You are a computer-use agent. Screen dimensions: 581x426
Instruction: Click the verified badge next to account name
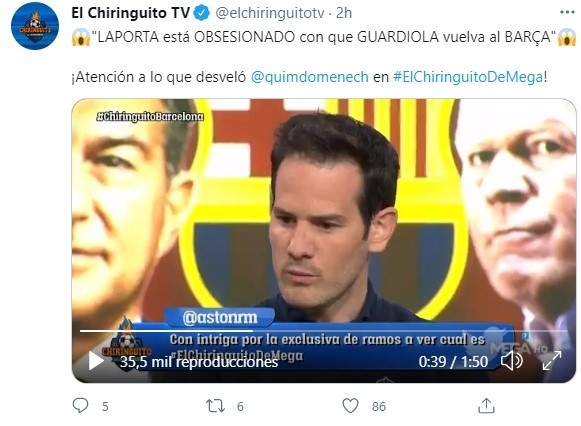[202, 13]
